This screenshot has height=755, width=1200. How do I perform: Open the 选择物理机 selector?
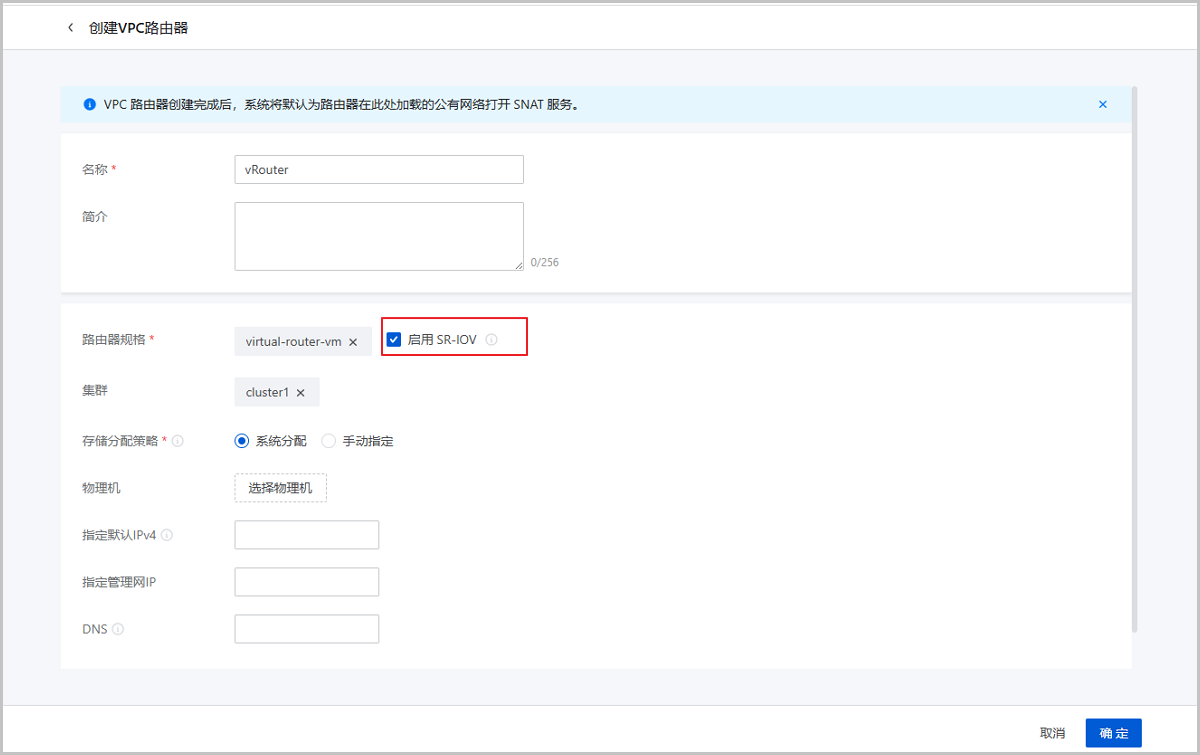click(x=280, y=488)
